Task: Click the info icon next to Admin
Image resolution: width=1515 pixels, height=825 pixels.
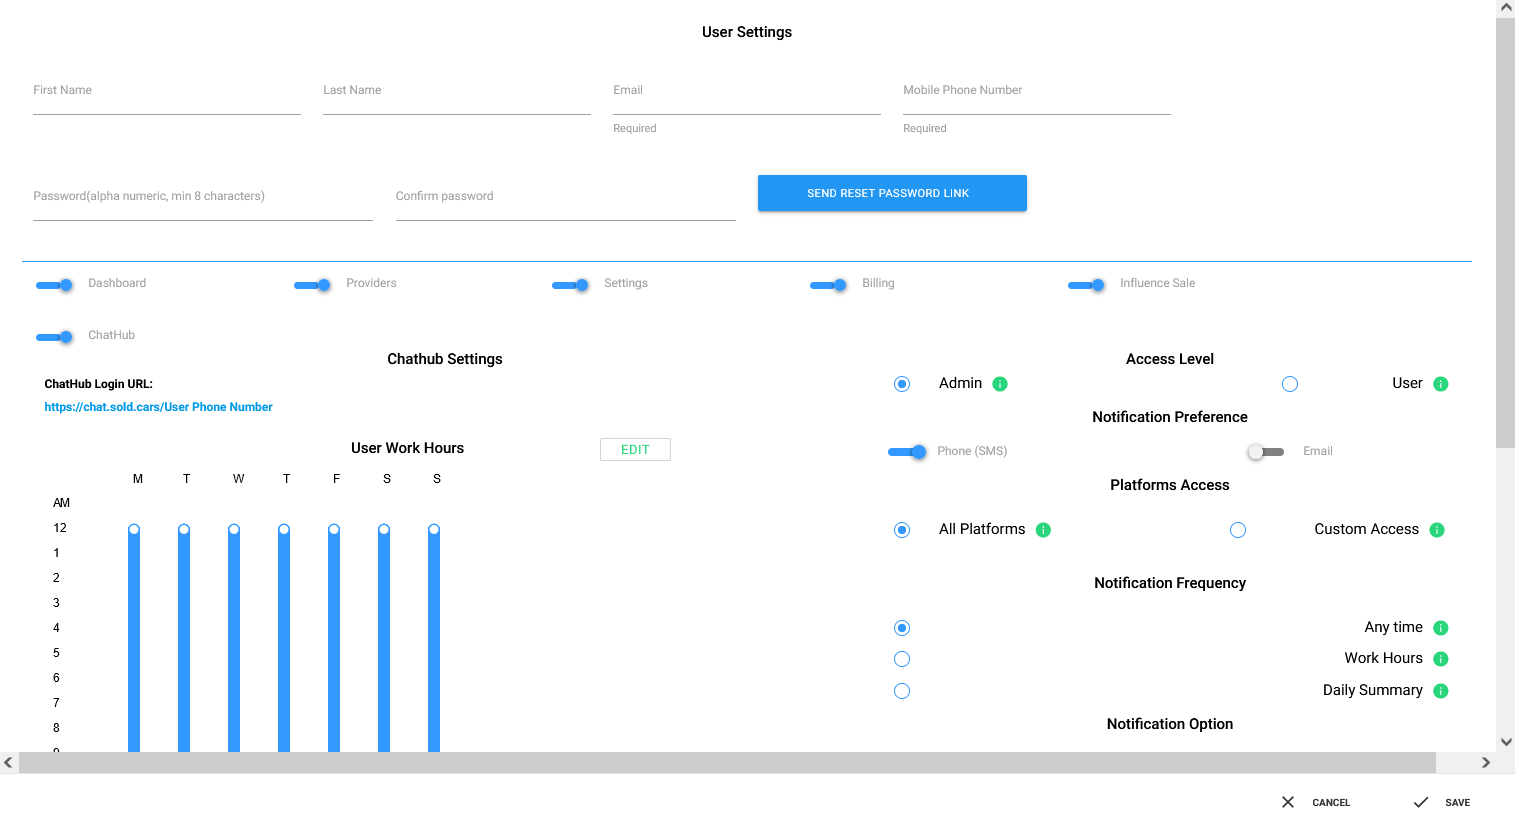Action: 1000,384
